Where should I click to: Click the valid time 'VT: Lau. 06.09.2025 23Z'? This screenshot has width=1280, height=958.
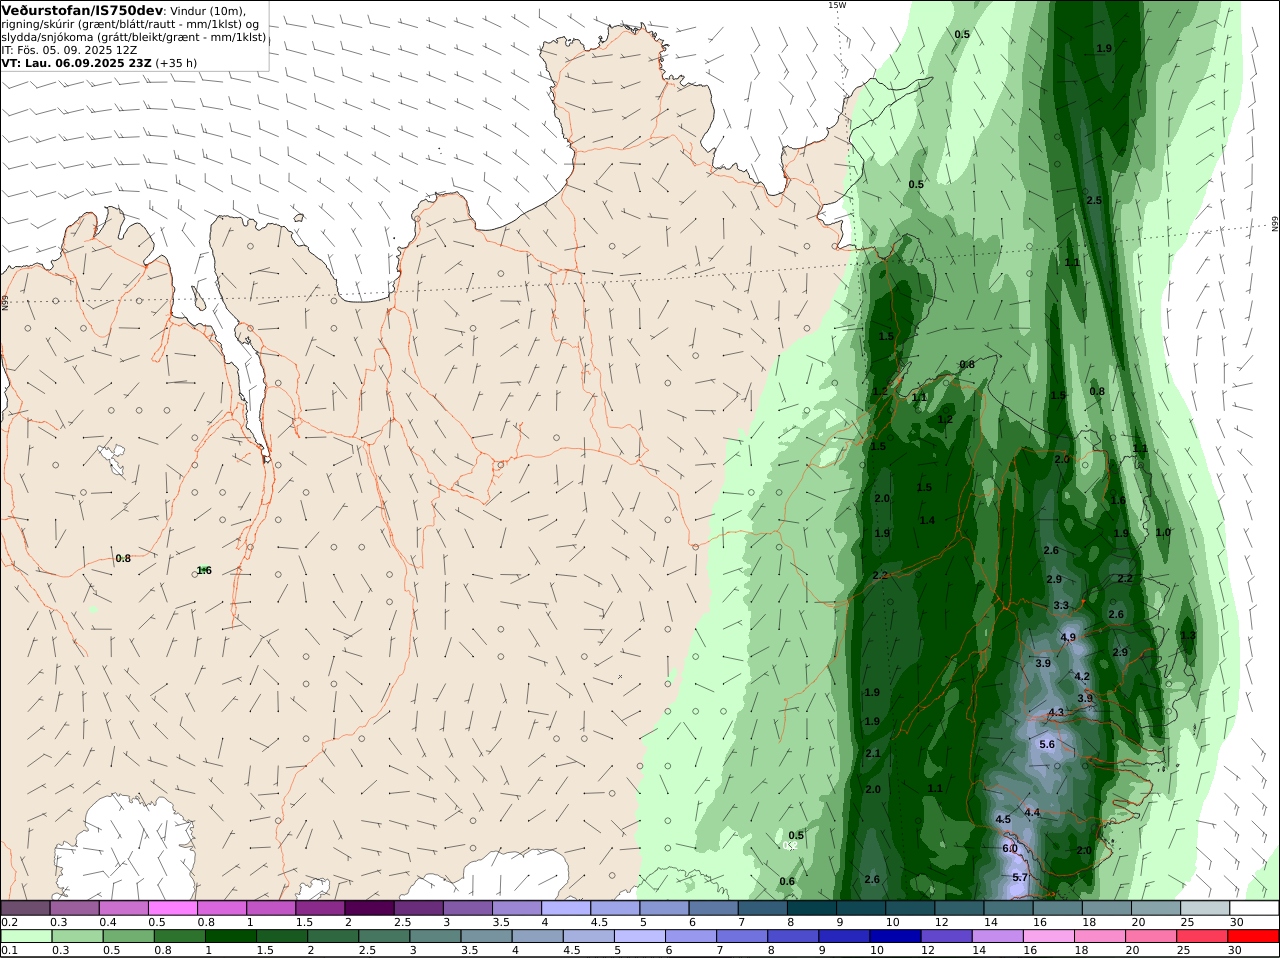[76, 62]
